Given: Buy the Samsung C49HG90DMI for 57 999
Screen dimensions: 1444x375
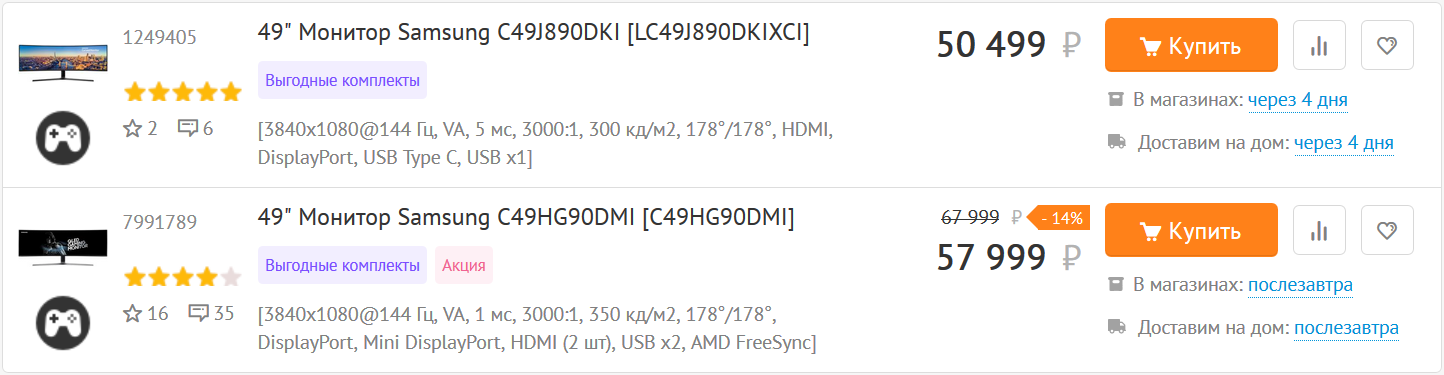Looking at the screenshot, I should pos(1191,231).
